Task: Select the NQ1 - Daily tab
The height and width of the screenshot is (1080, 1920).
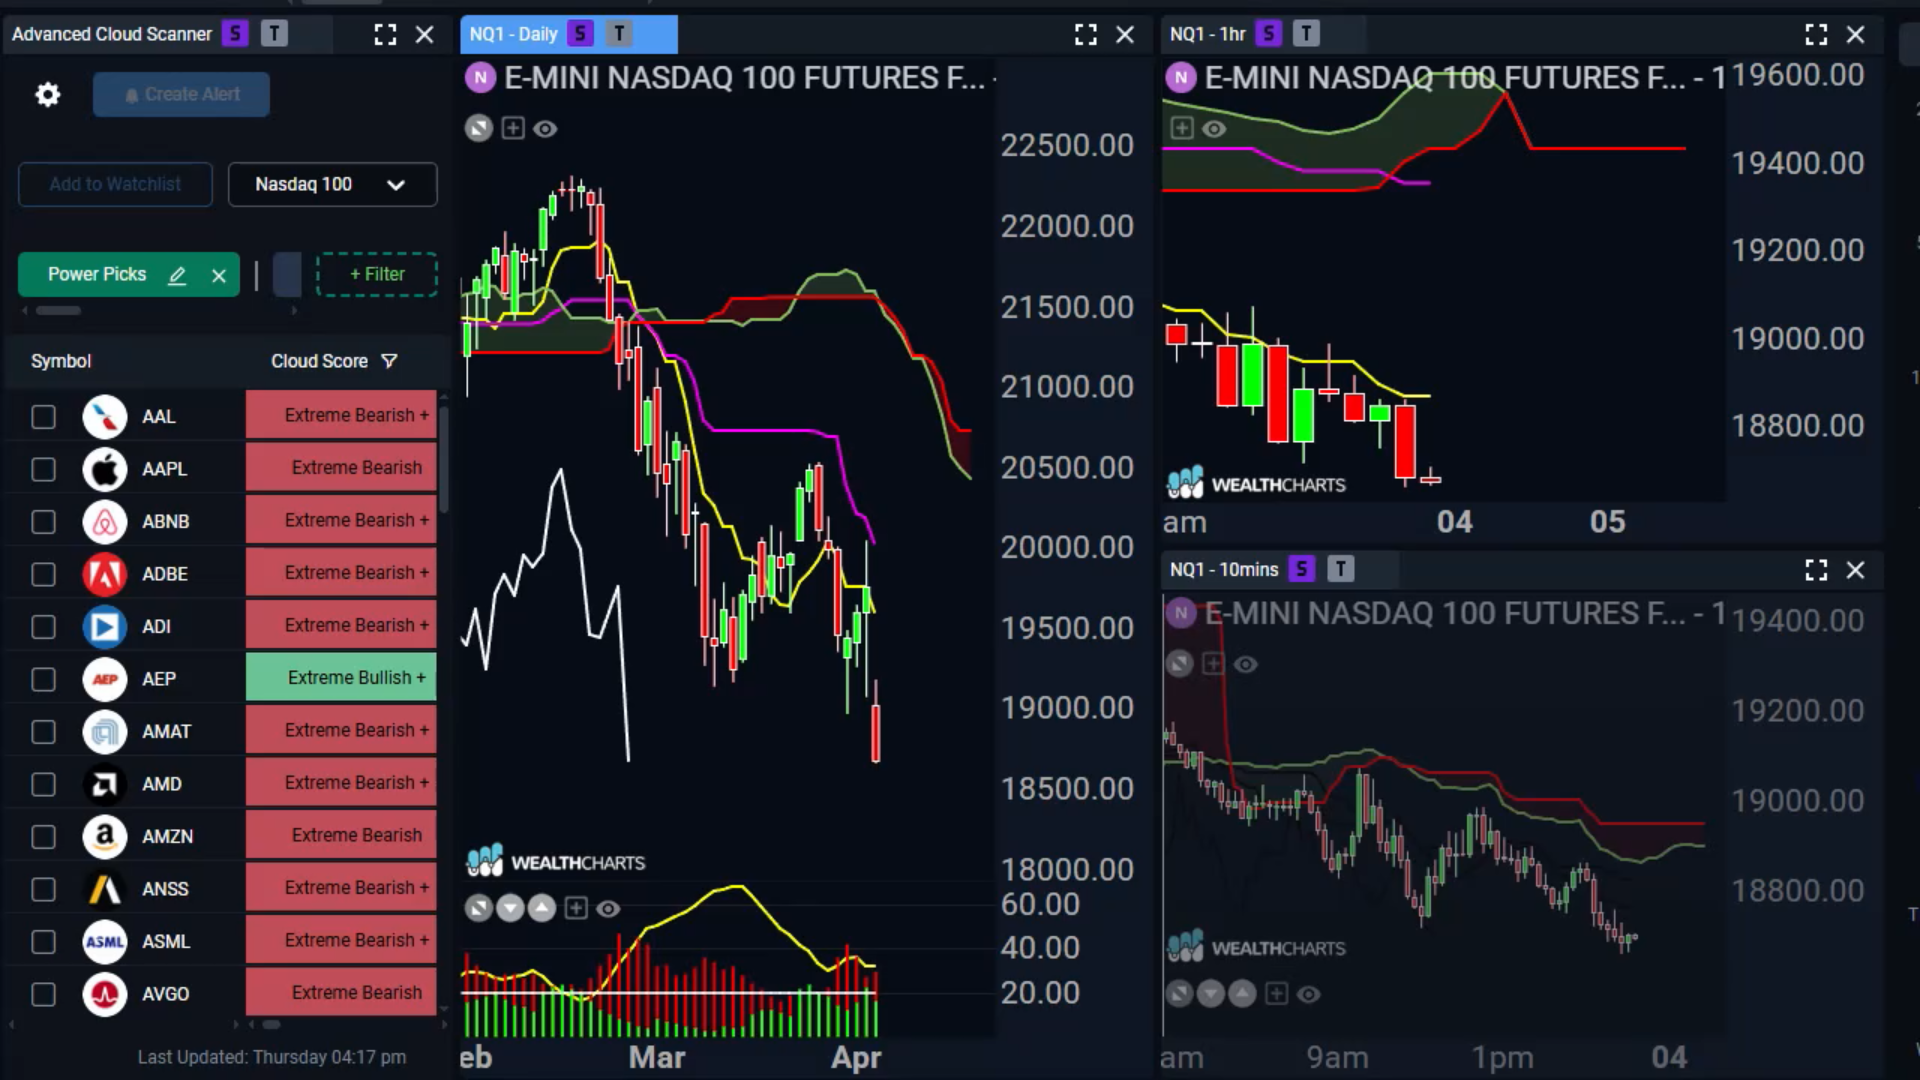Action: (513, 34)
